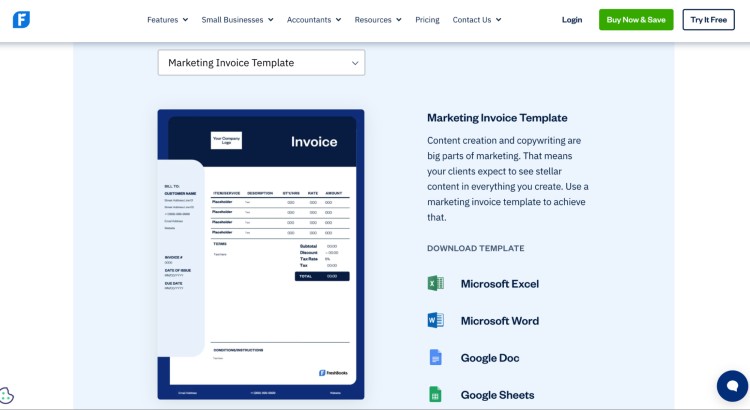This screenshot has width=750, height=410.
Task: Expand the Resources menu chevron
Action: coord(399,20)
